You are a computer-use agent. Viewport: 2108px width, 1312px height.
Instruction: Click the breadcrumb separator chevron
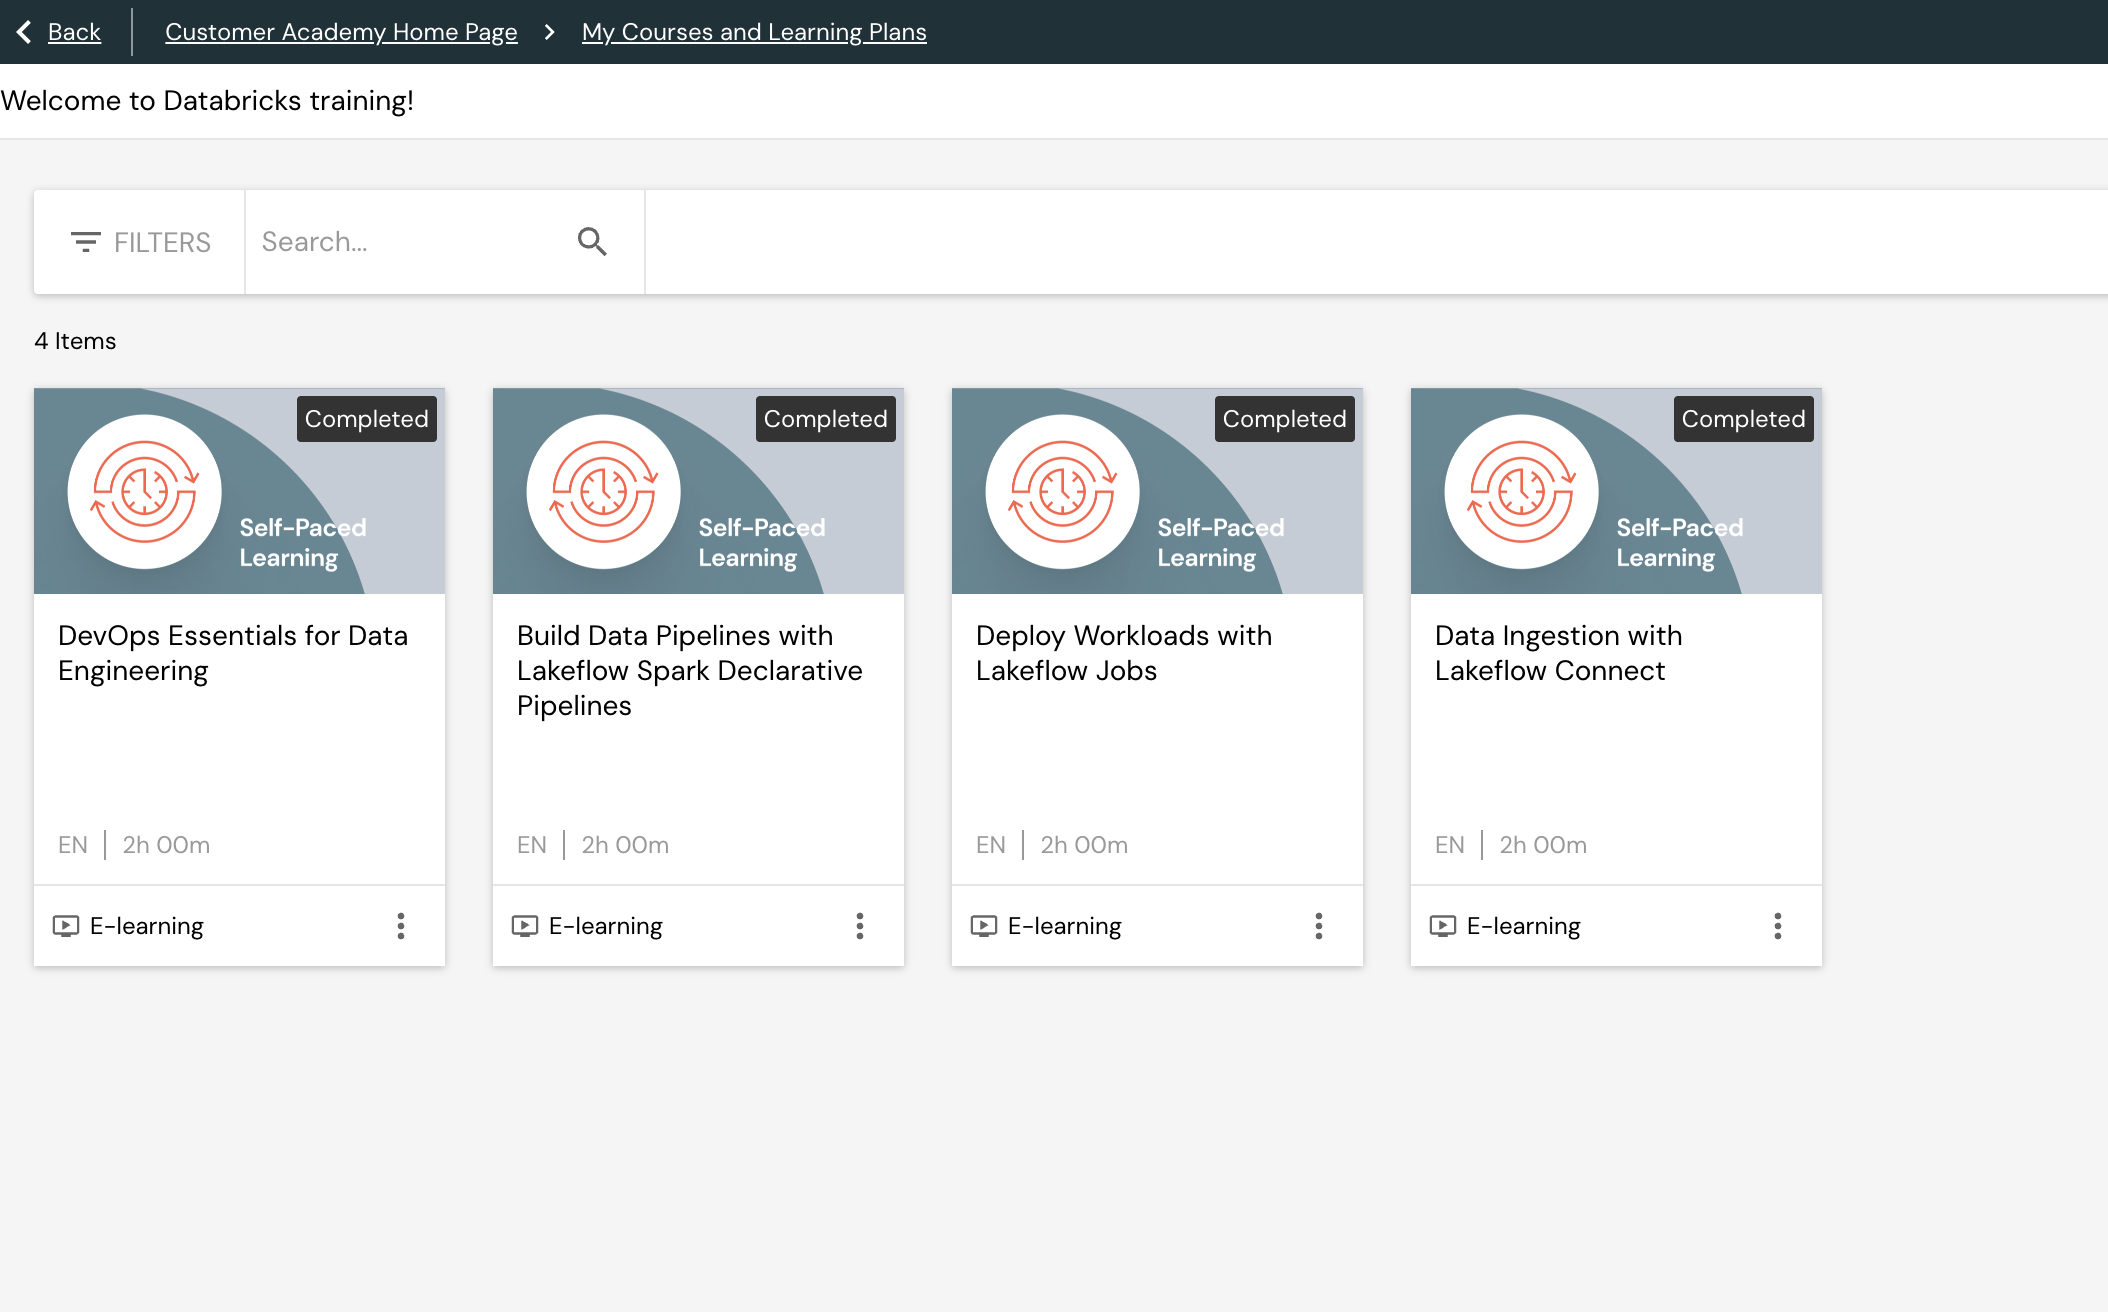[549, 32]
